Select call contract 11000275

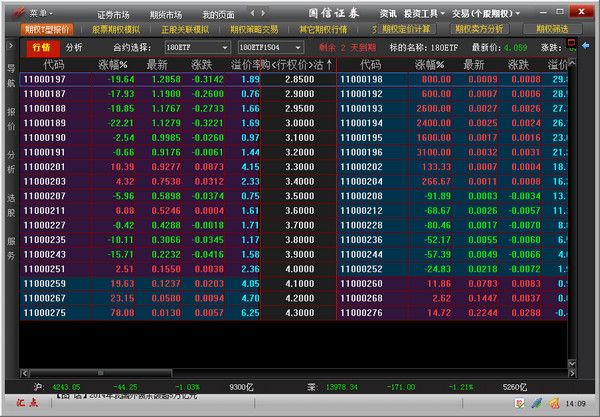(45, 313)
